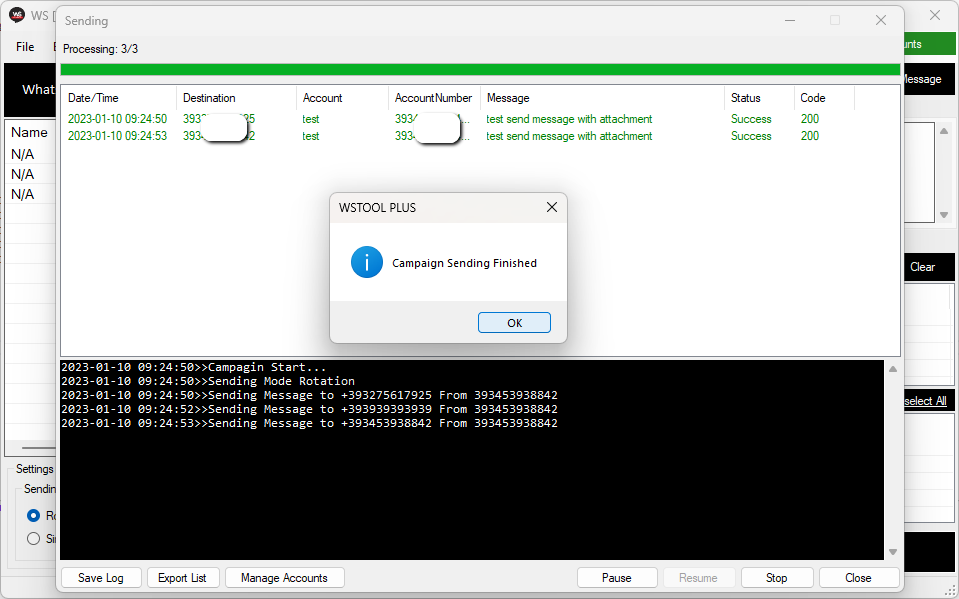Sort by the Date/Time column header

[x=118, y=98]
